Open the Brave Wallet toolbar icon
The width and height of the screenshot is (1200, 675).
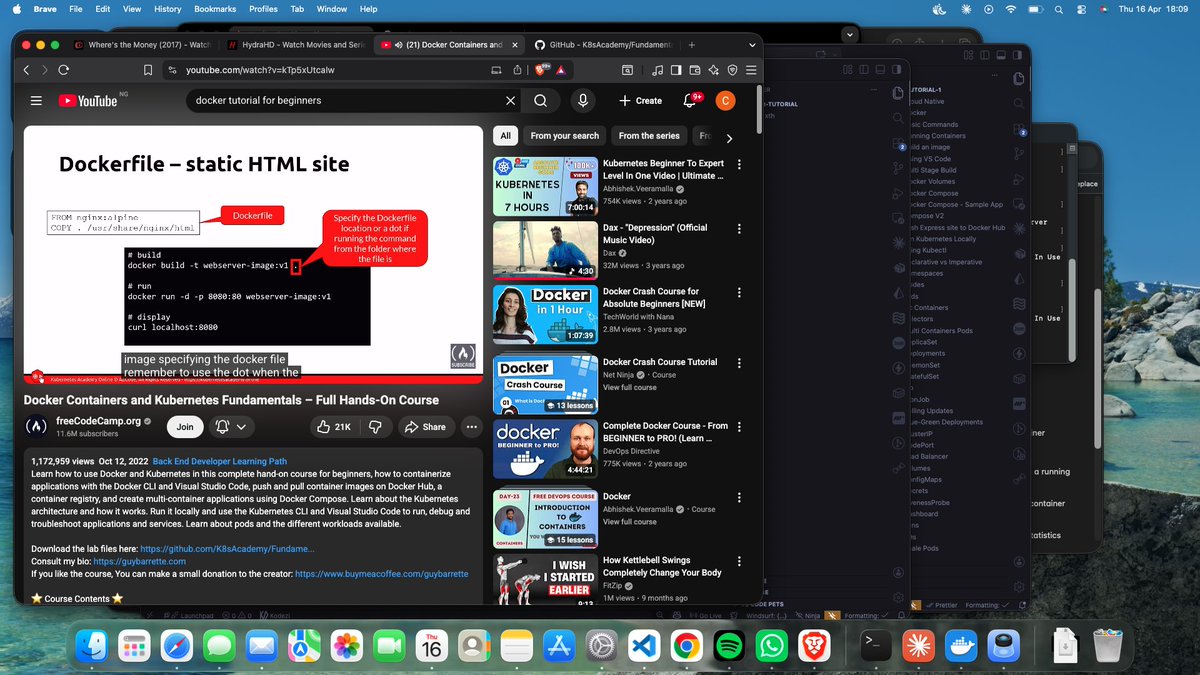694,70
